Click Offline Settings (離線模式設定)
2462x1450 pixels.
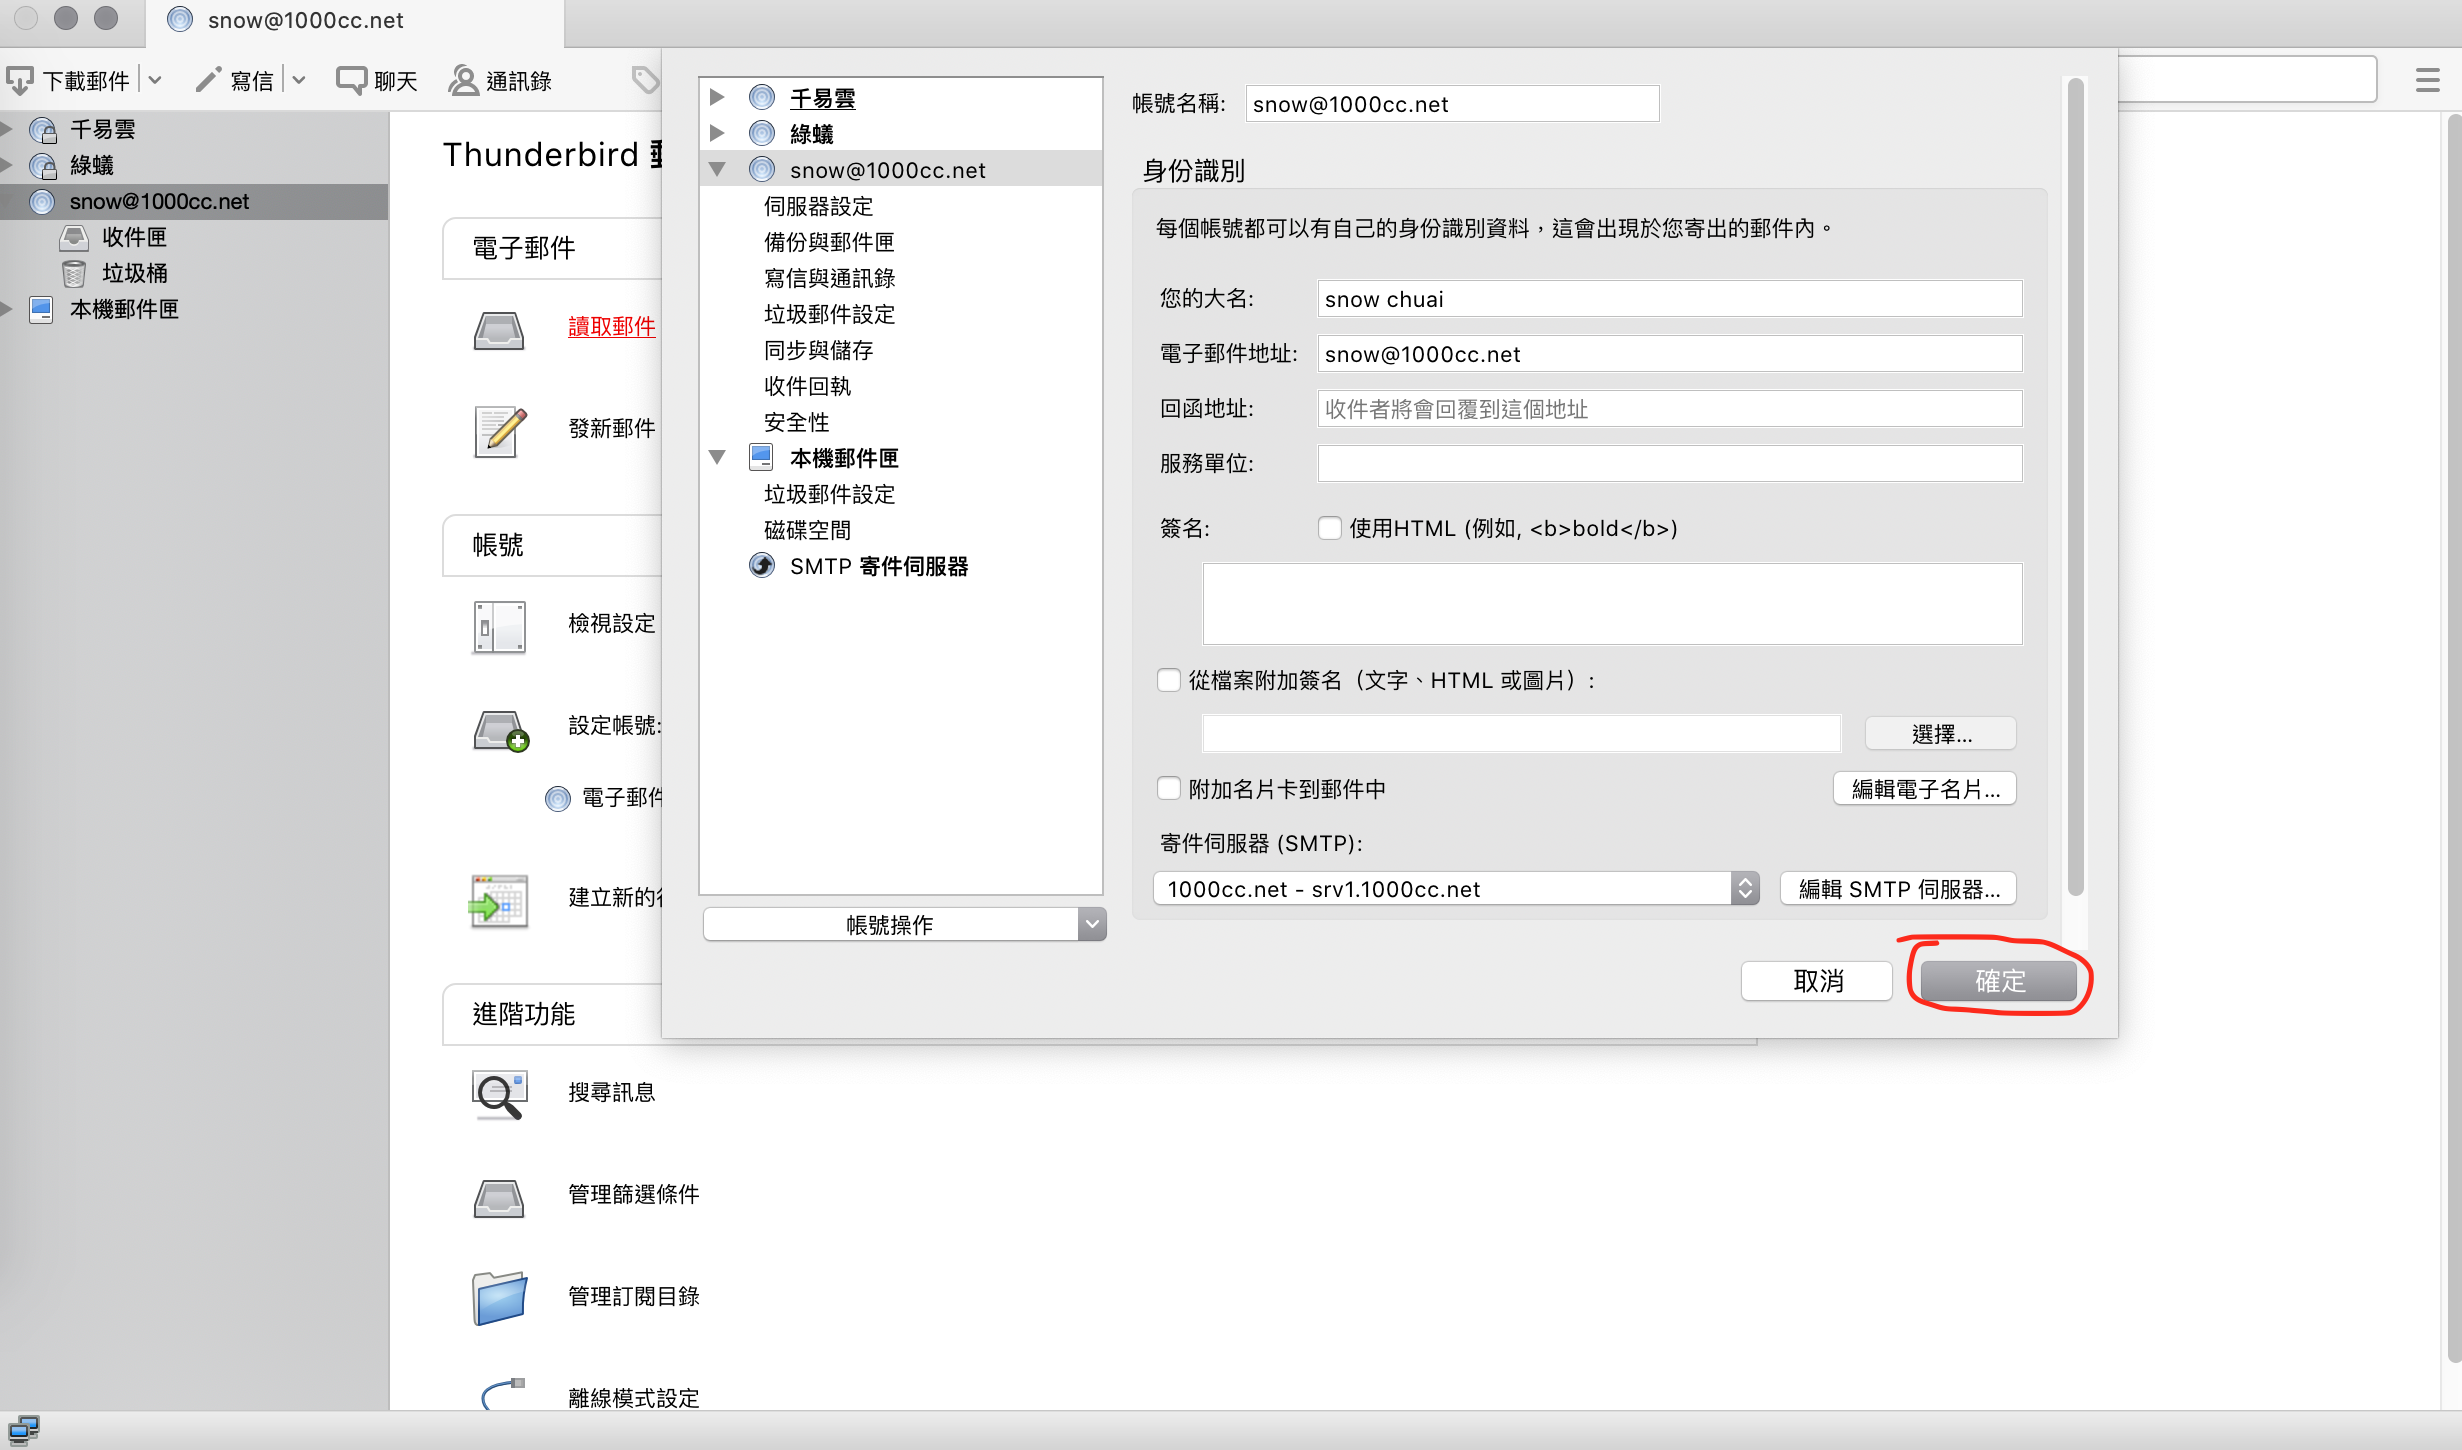(634, 1397)
